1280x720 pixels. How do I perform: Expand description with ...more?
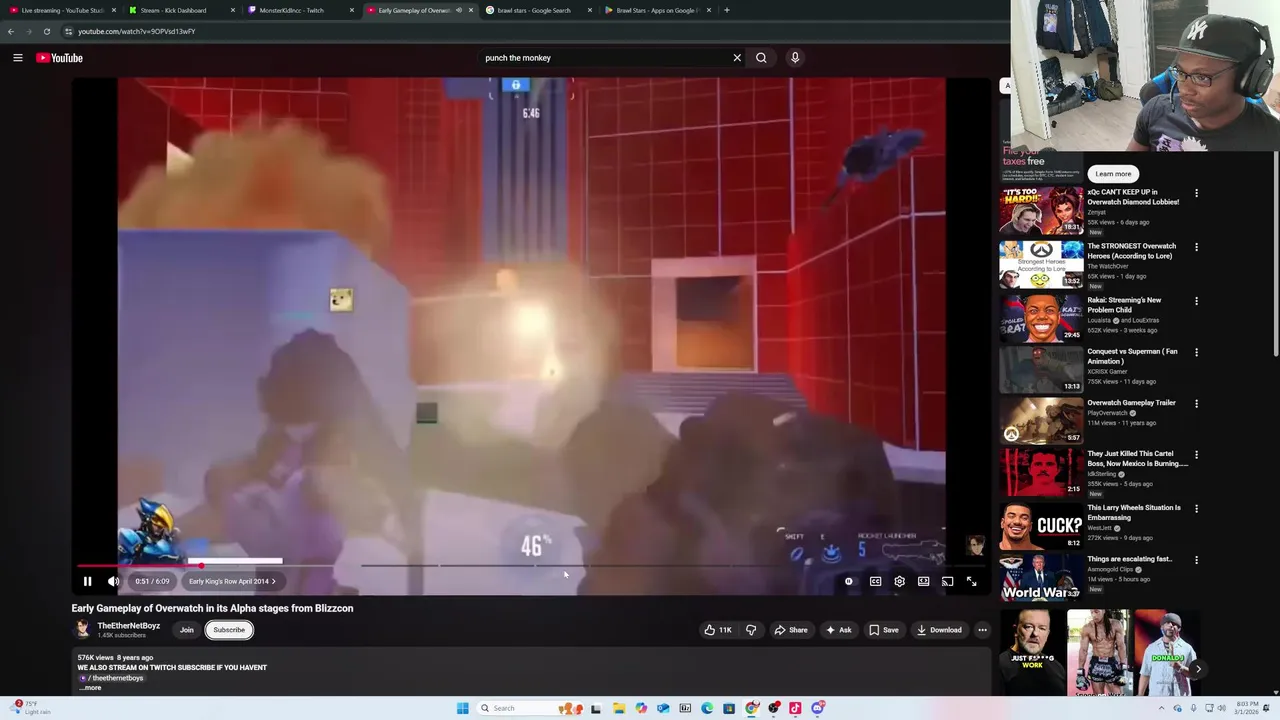click(91, 688)
